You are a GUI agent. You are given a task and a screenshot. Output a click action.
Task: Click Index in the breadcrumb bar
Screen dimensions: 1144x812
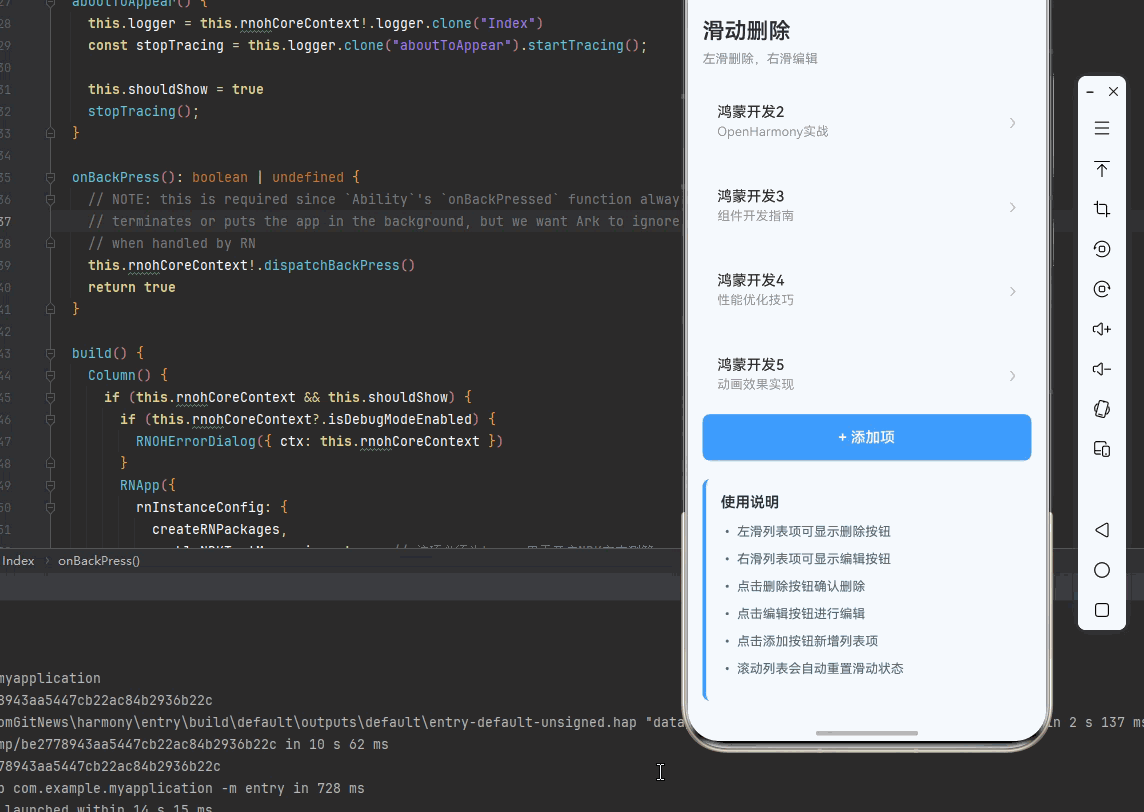18,560
